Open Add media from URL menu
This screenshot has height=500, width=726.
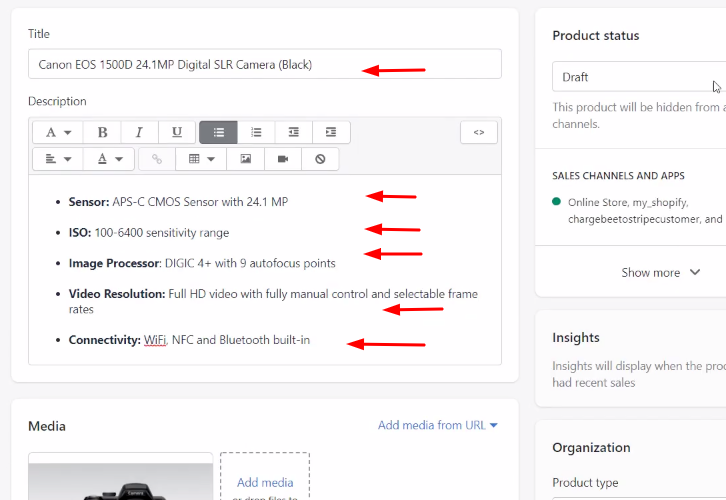[x=438, y=425]
